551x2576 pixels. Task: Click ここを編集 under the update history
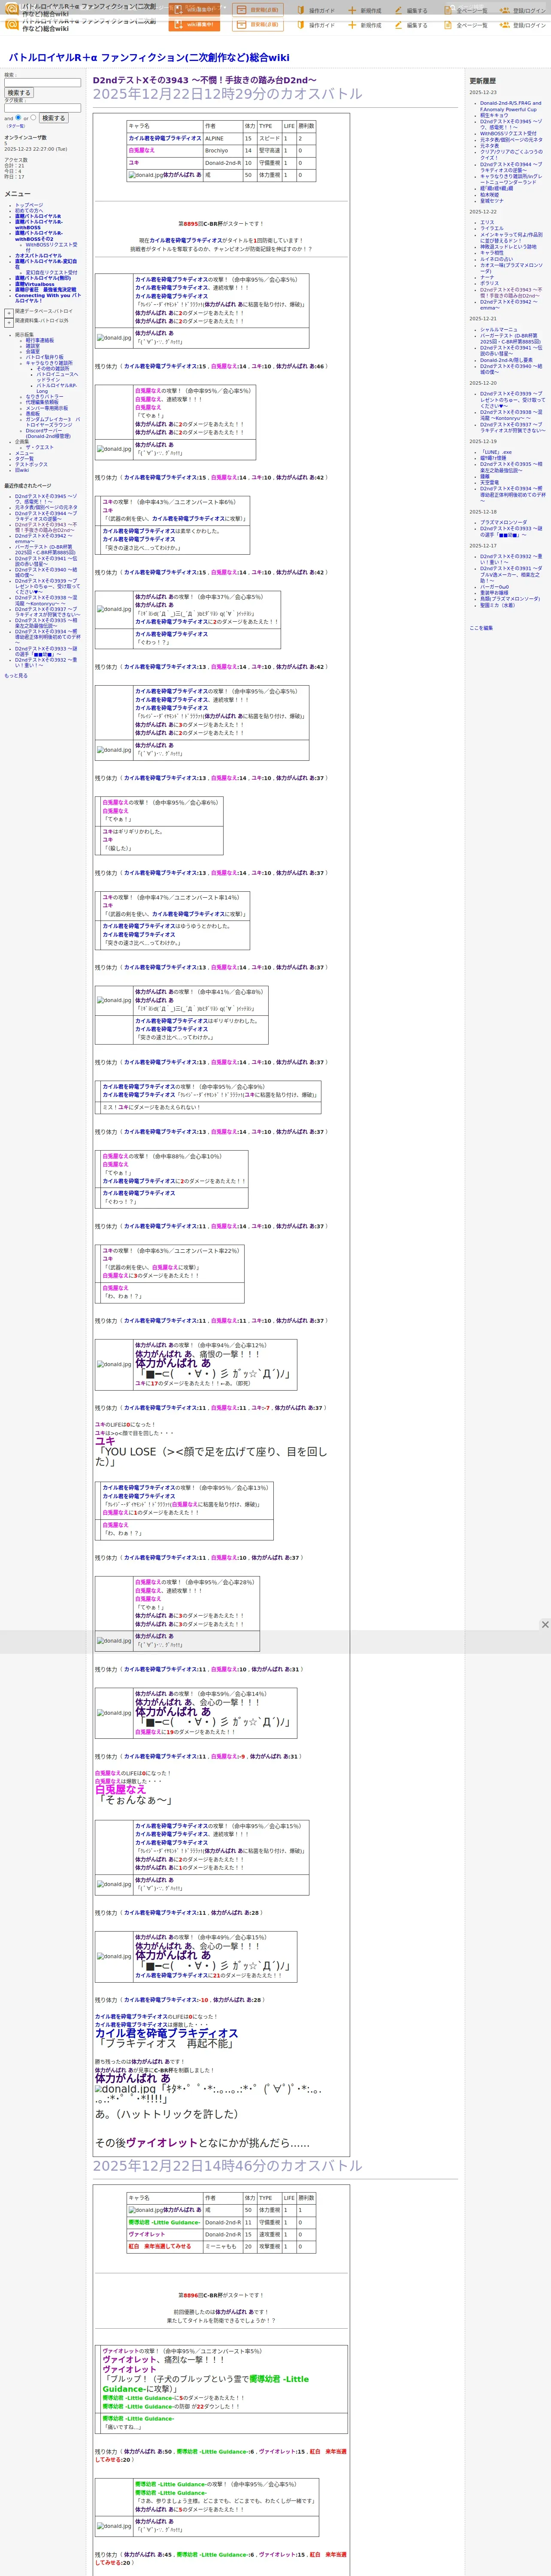click(x=481, y=628)
